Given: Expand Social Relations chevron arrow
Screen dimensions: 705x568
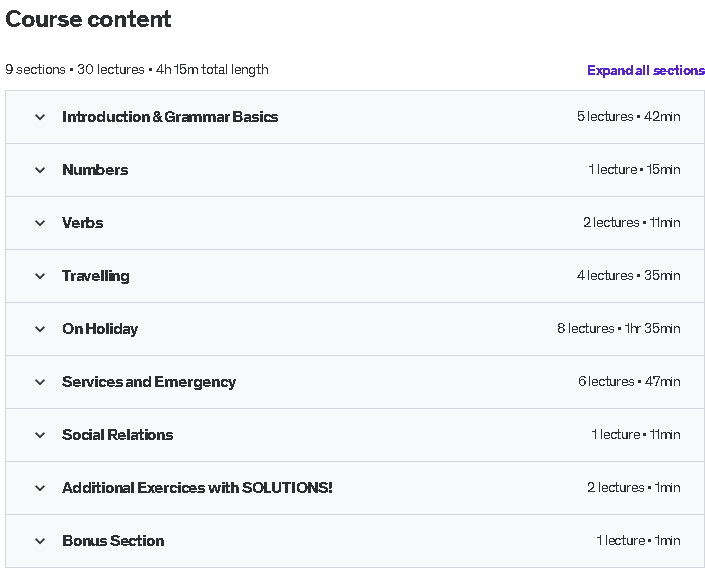Looking at the screenshot, I should (40, 435).
